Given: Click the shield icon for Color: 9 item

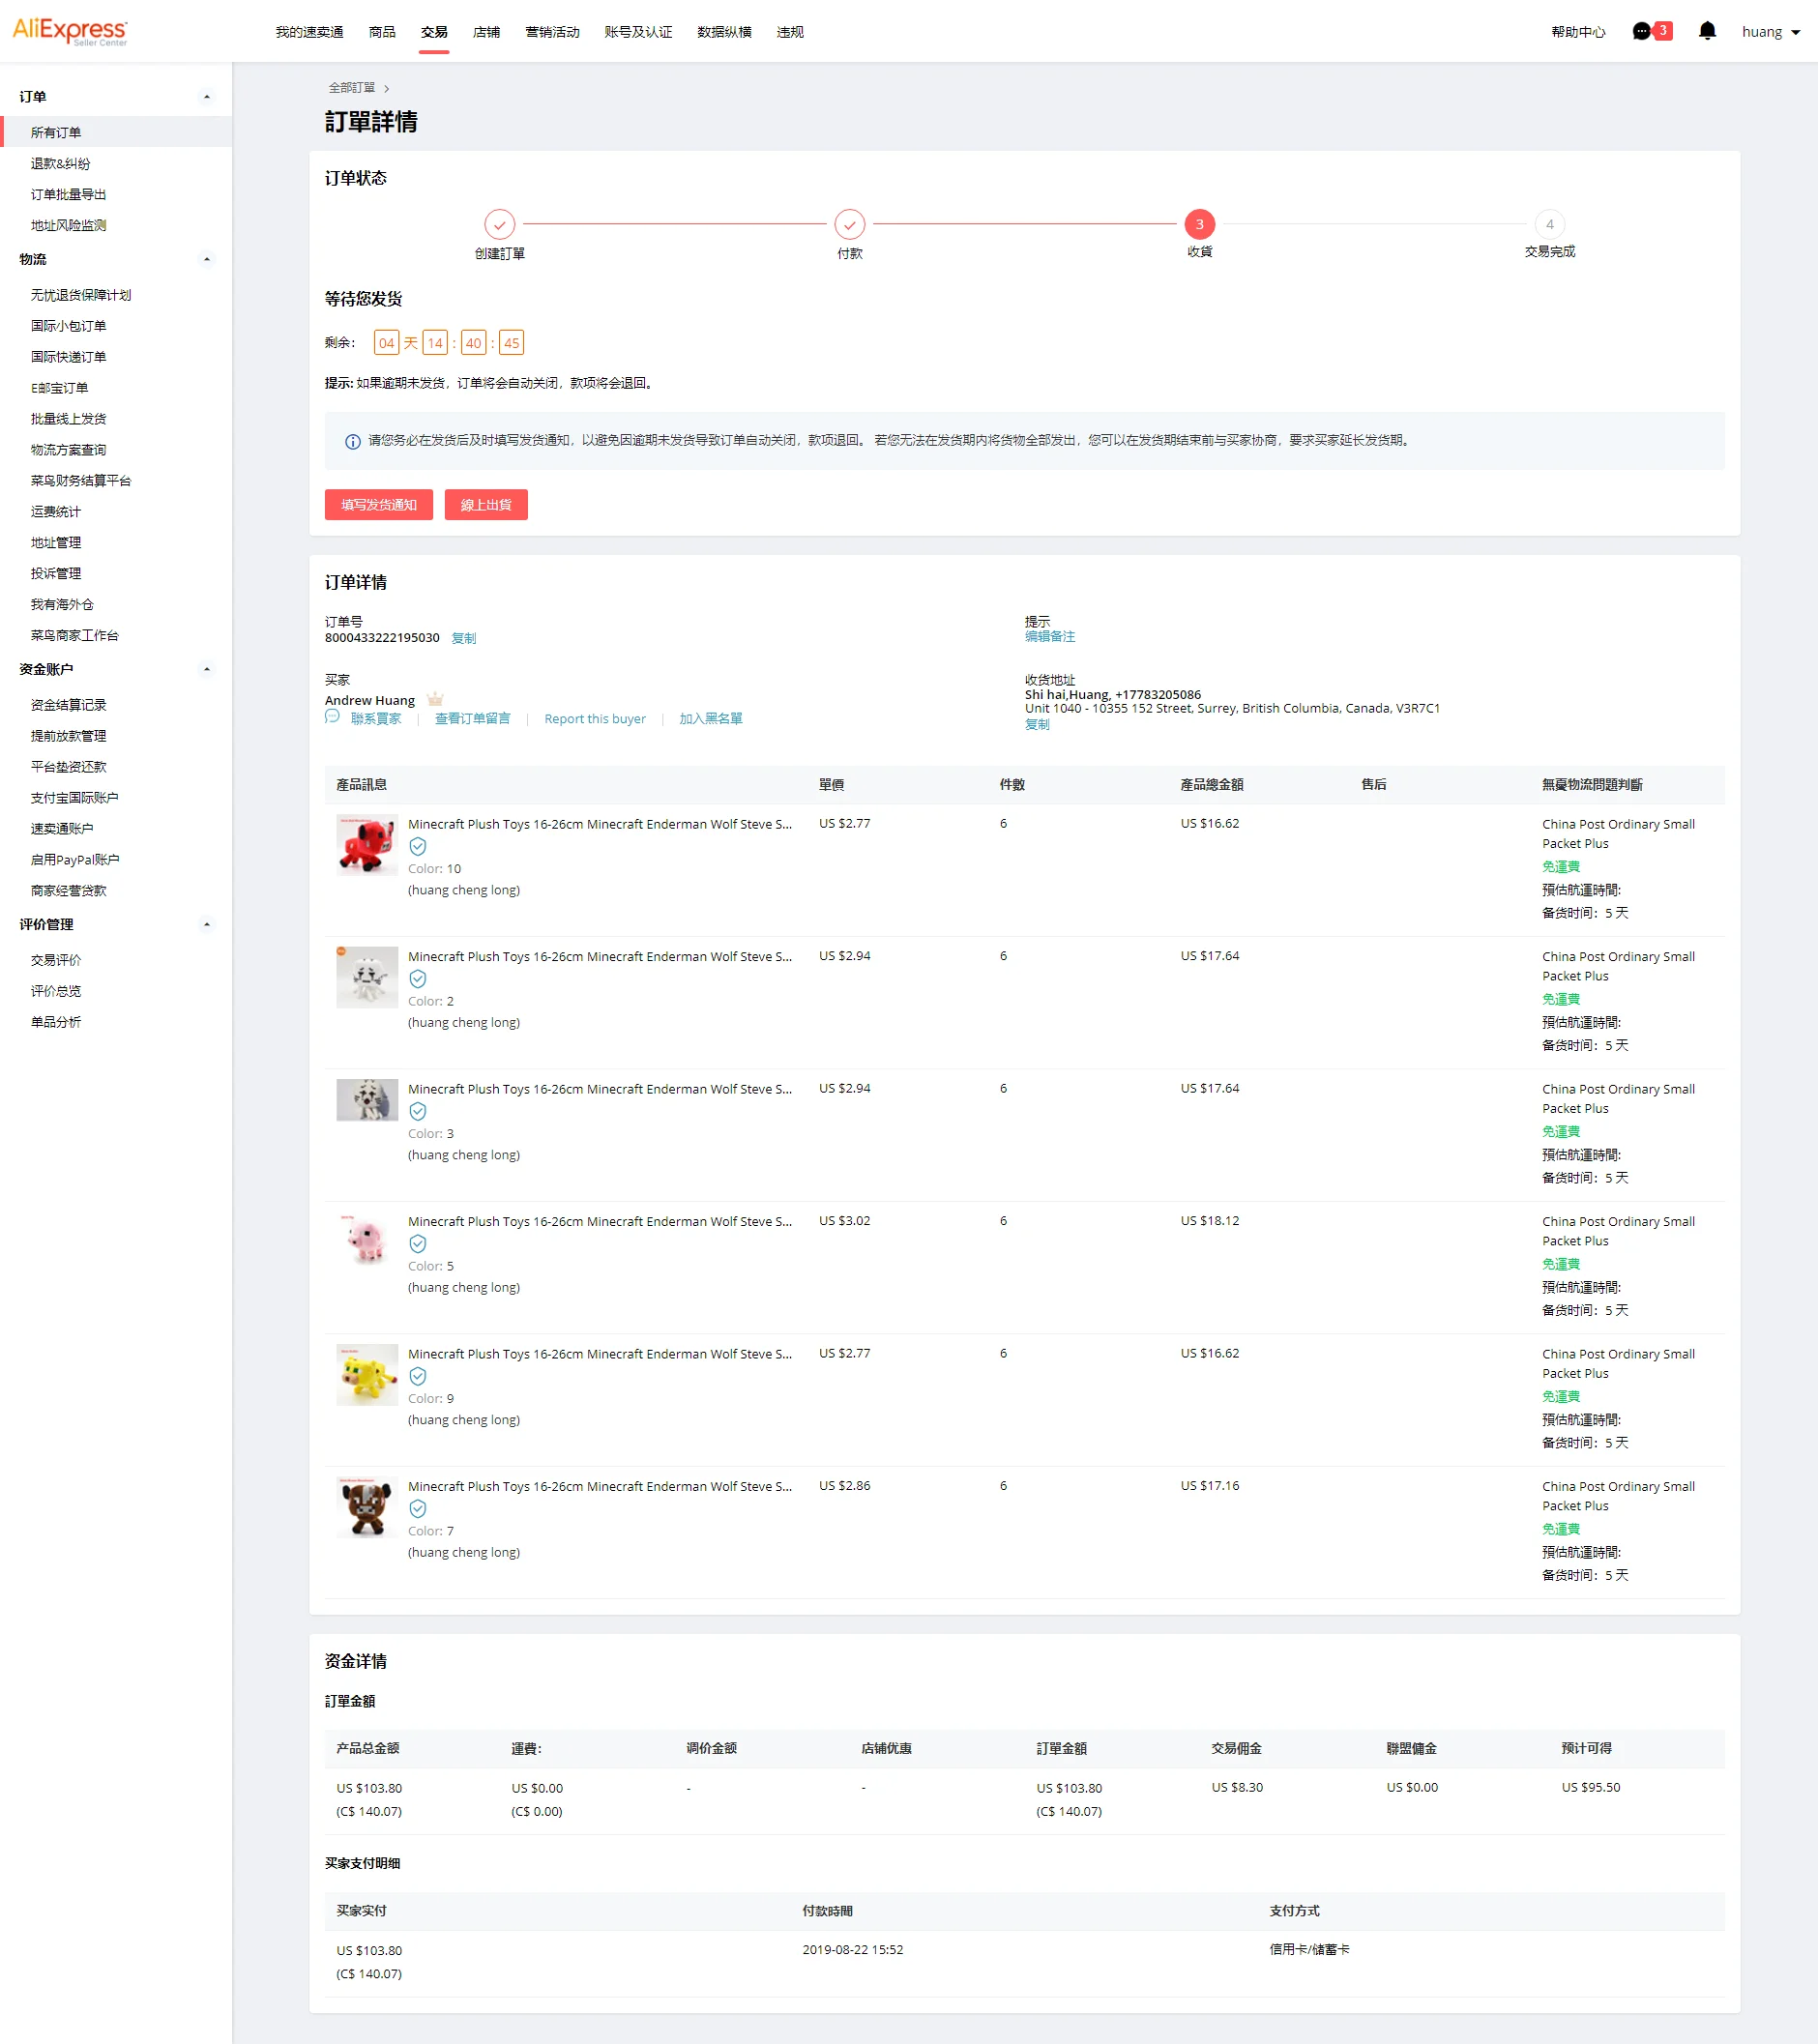Looking at the screenshot, I should [418, 1376].
